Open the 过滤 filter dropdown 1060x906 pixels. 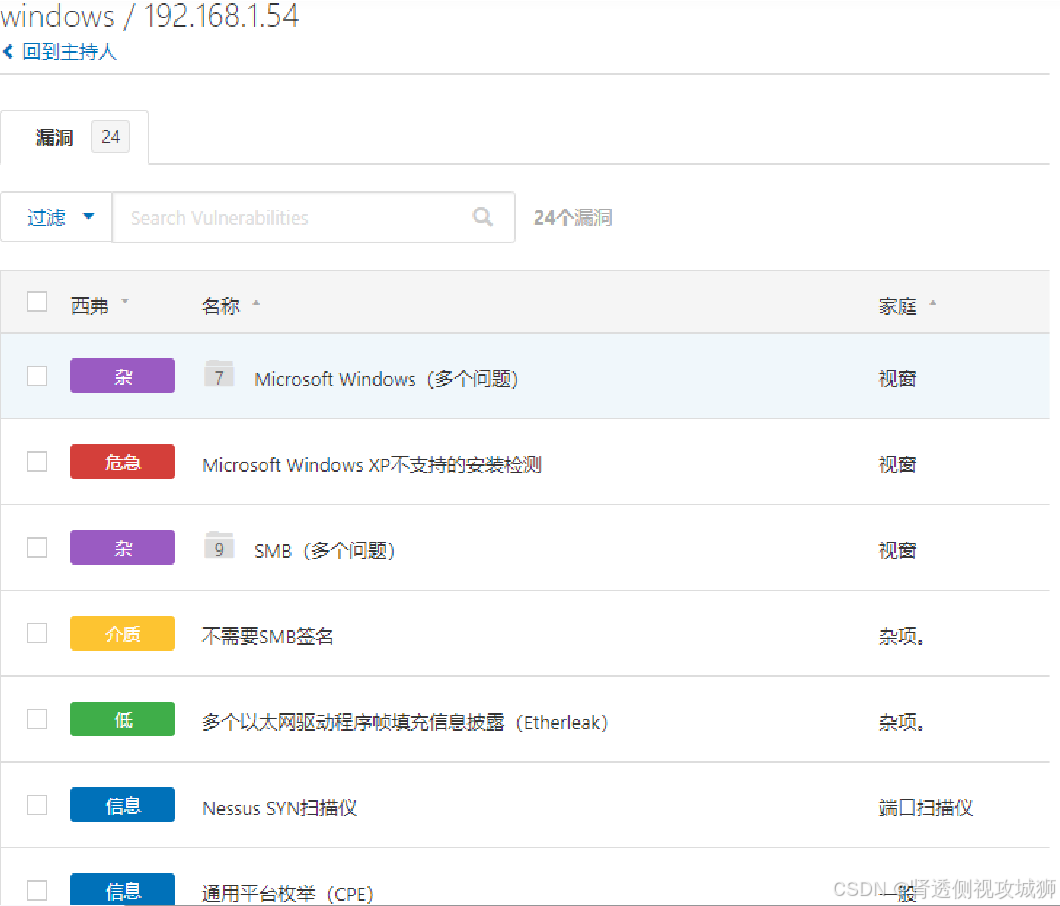57,217
